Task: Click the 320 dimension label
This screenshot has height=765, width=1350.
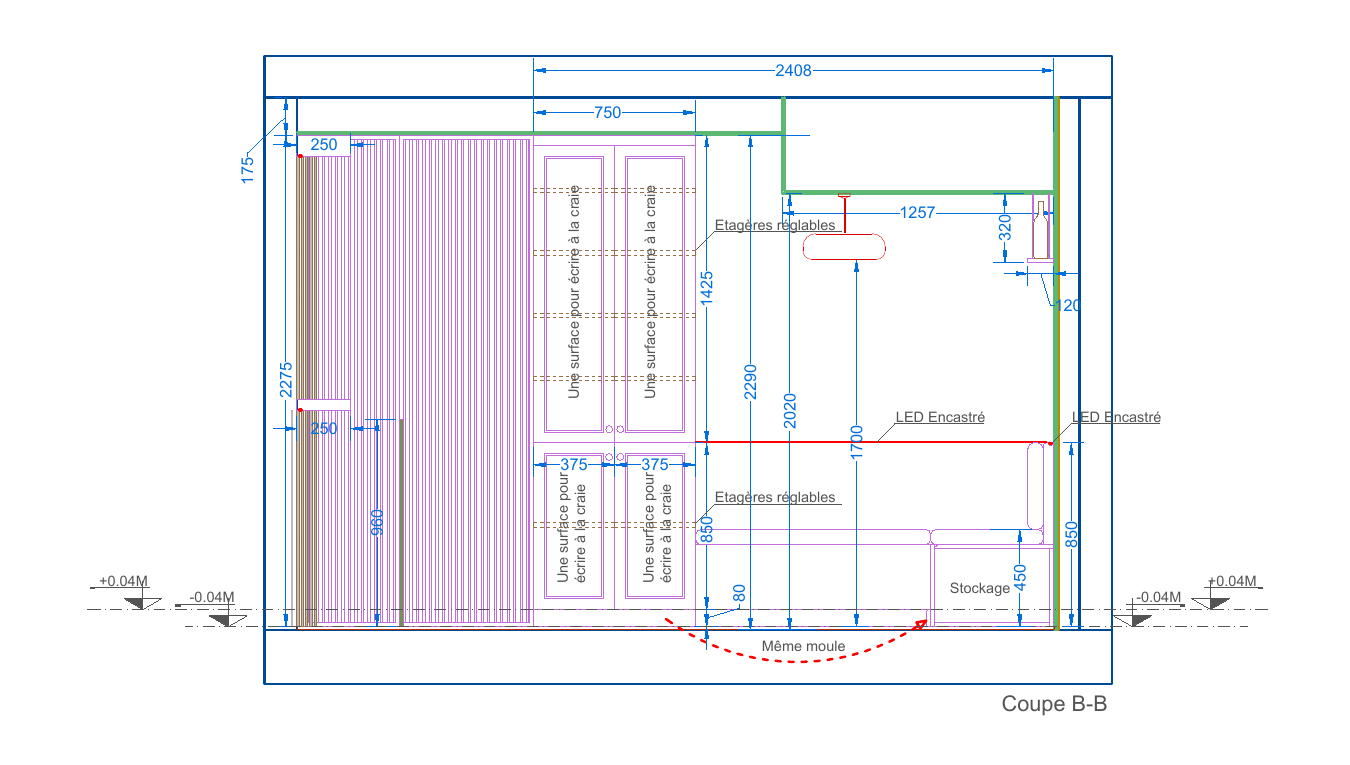Action: [x=1005, y=228]
